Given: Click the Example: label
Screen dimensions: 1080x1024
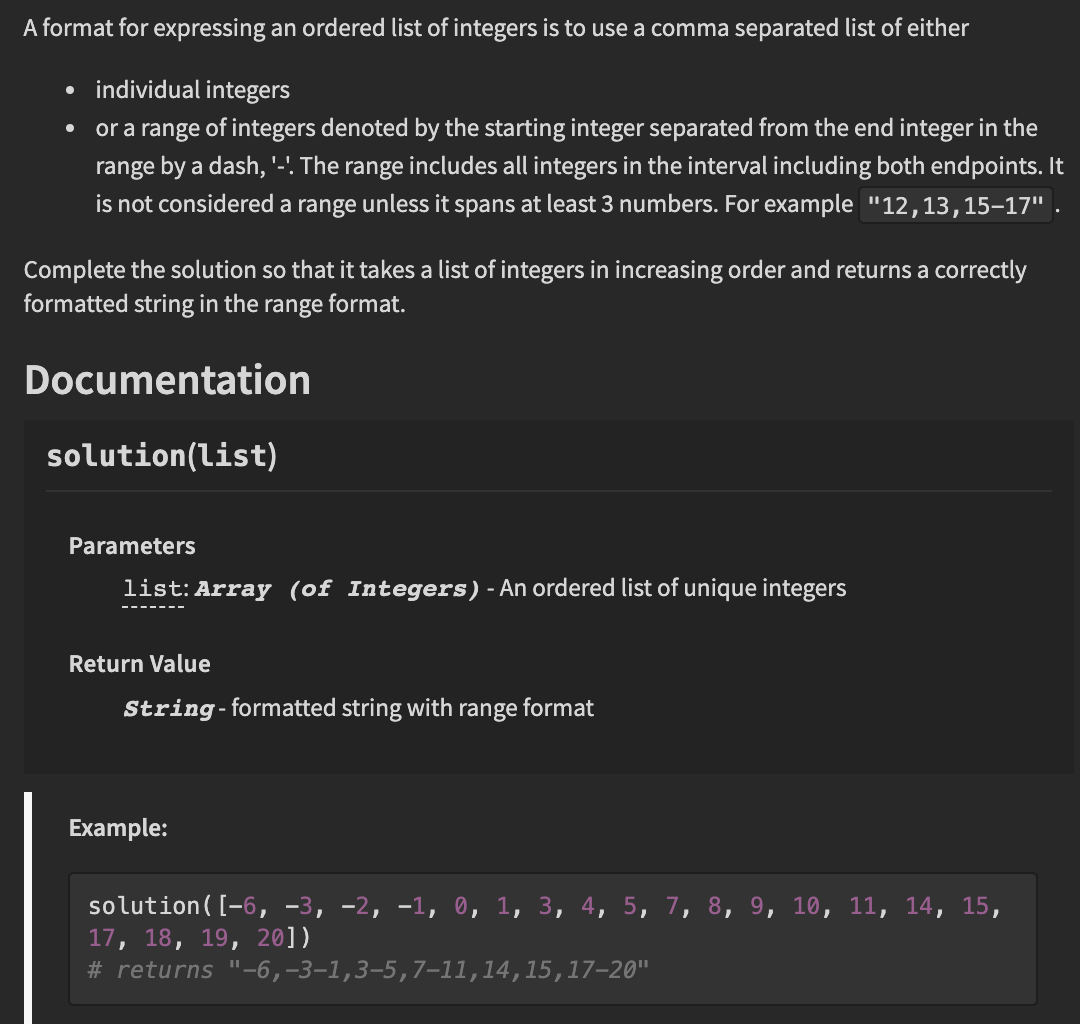Looking at the screenshot, I should point(118,828).
